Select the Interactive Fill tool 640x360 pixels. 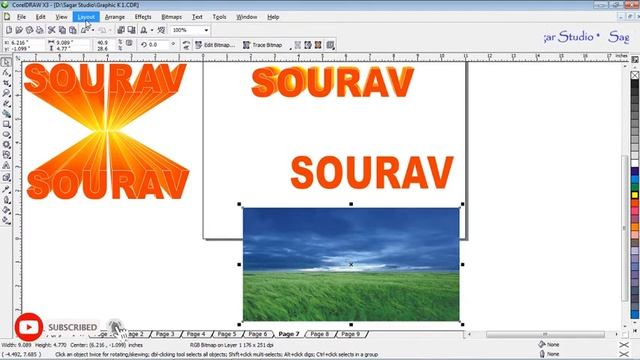coord(6,220)
